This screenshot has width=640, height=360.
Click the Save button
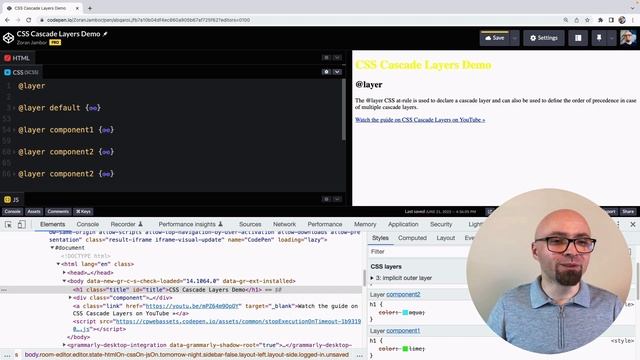pos(495,38)
